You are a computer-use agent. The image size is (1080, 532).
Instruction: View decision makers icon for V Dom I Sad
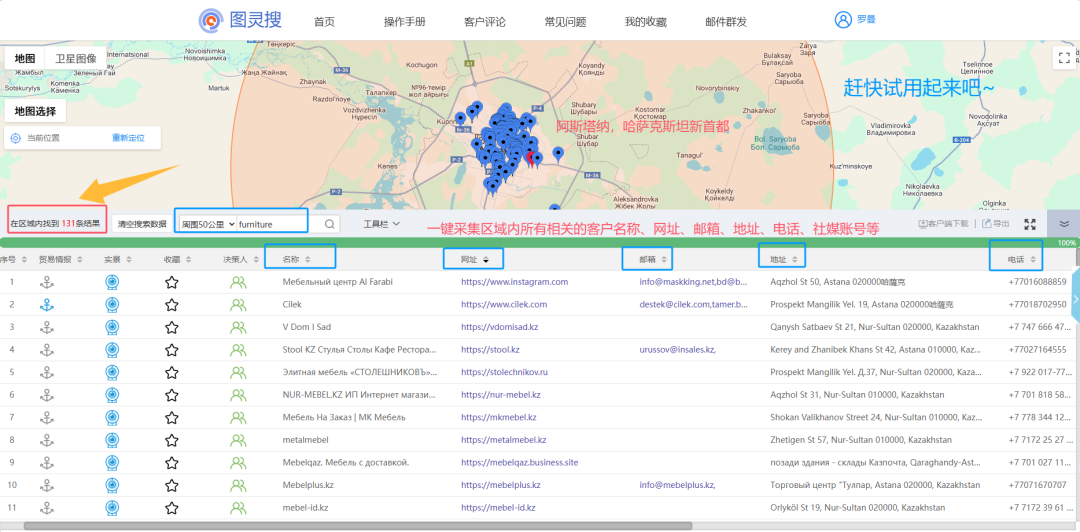(x=238, y=327)
